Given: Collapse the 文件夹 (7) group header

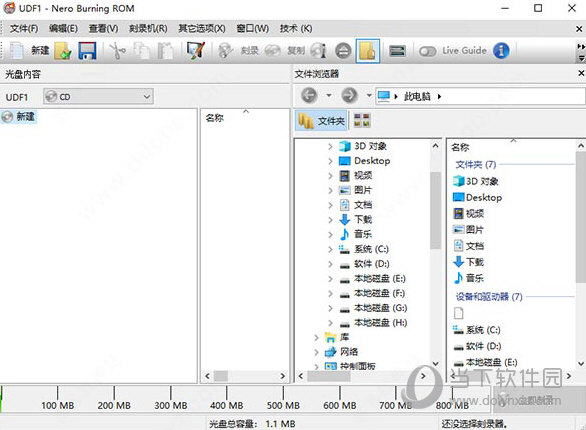Looking at the screenshot, I should [476, 164].
